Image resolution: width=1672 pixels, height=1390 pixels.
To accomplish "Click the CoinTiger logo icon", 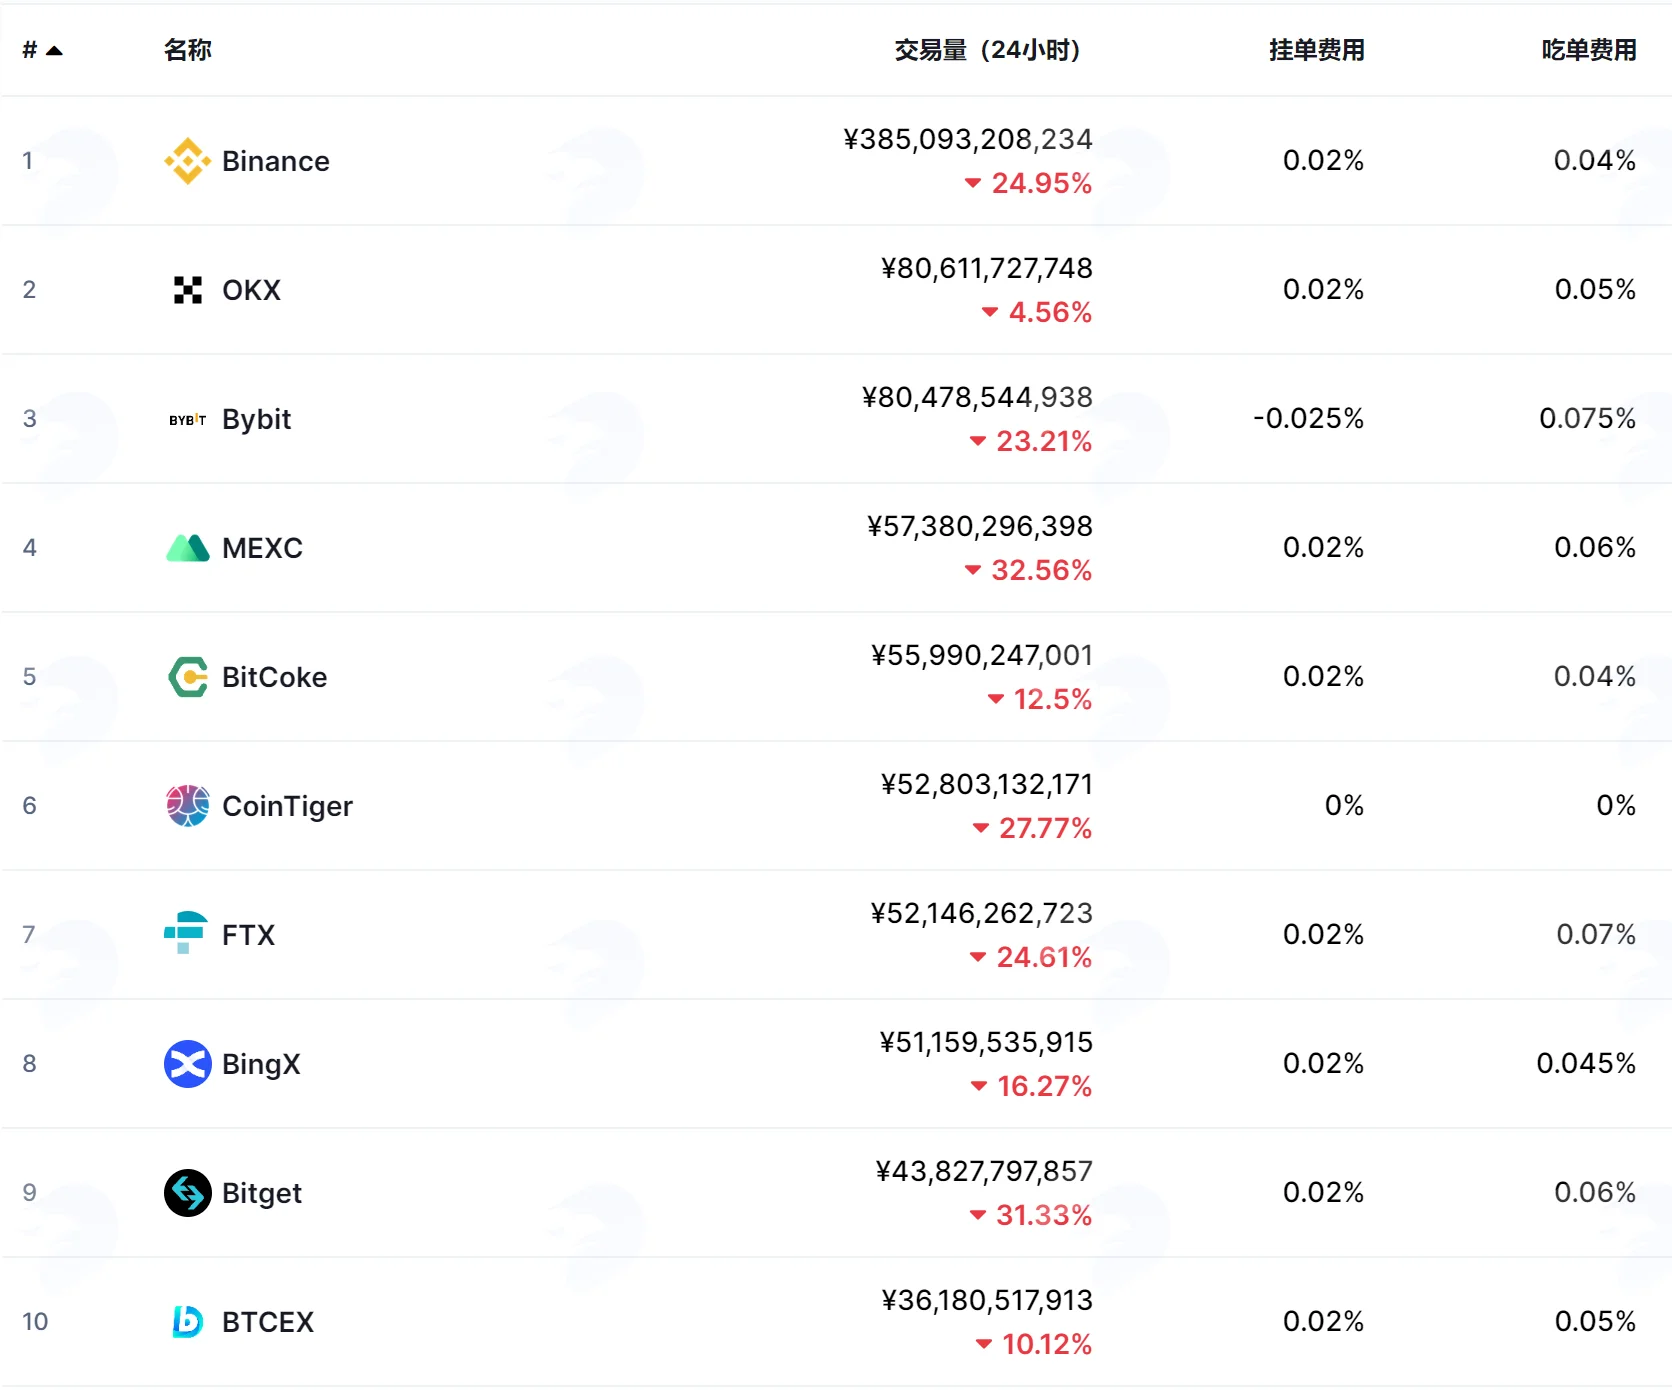I will (x=187, y=806).
